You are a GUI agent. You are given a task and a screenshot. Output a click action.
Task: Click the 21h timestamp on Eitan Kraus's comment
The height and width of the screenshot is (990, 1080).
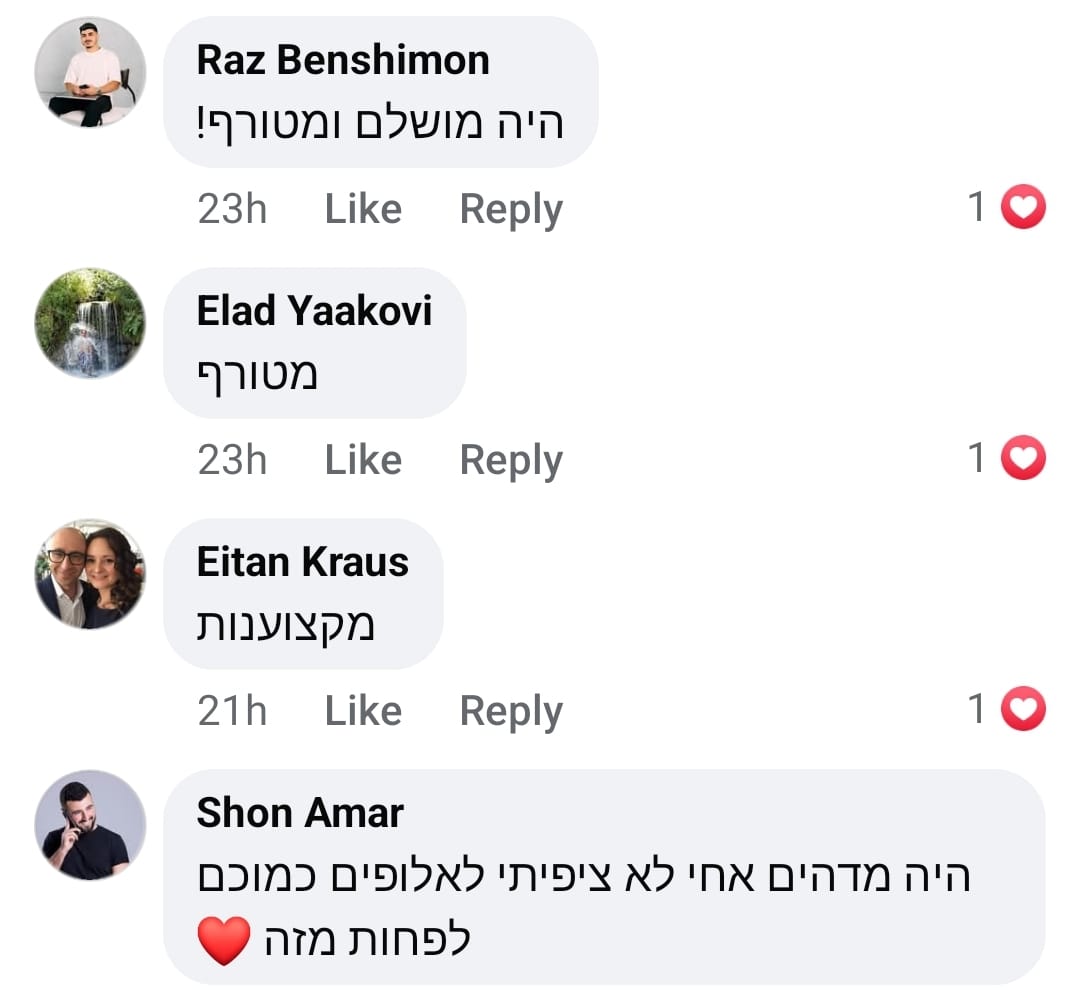(x=232, y=711)
